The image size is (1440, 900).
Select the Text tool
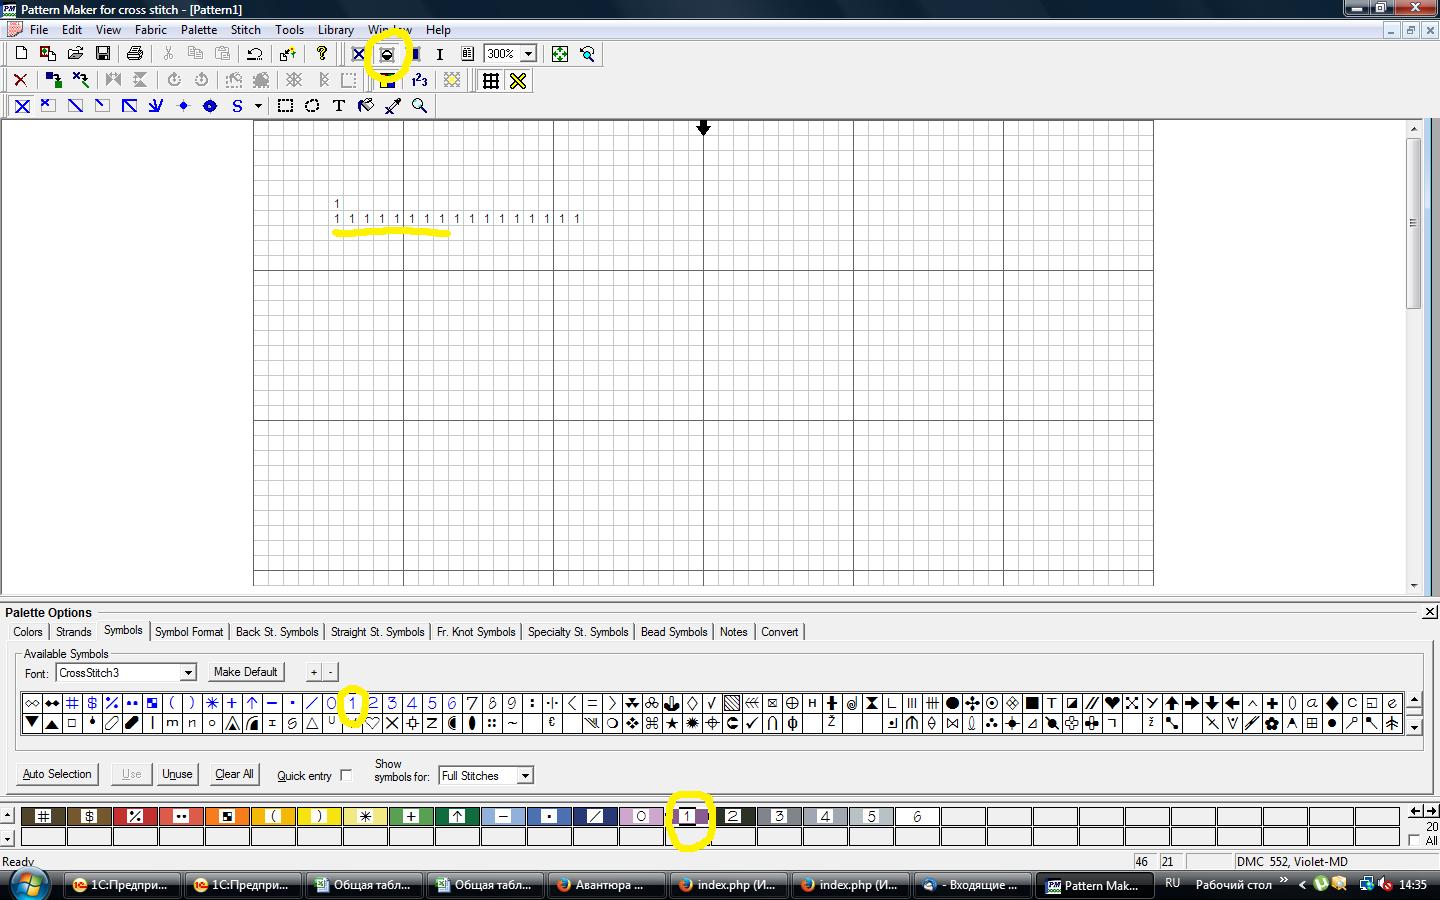[339, 106]
